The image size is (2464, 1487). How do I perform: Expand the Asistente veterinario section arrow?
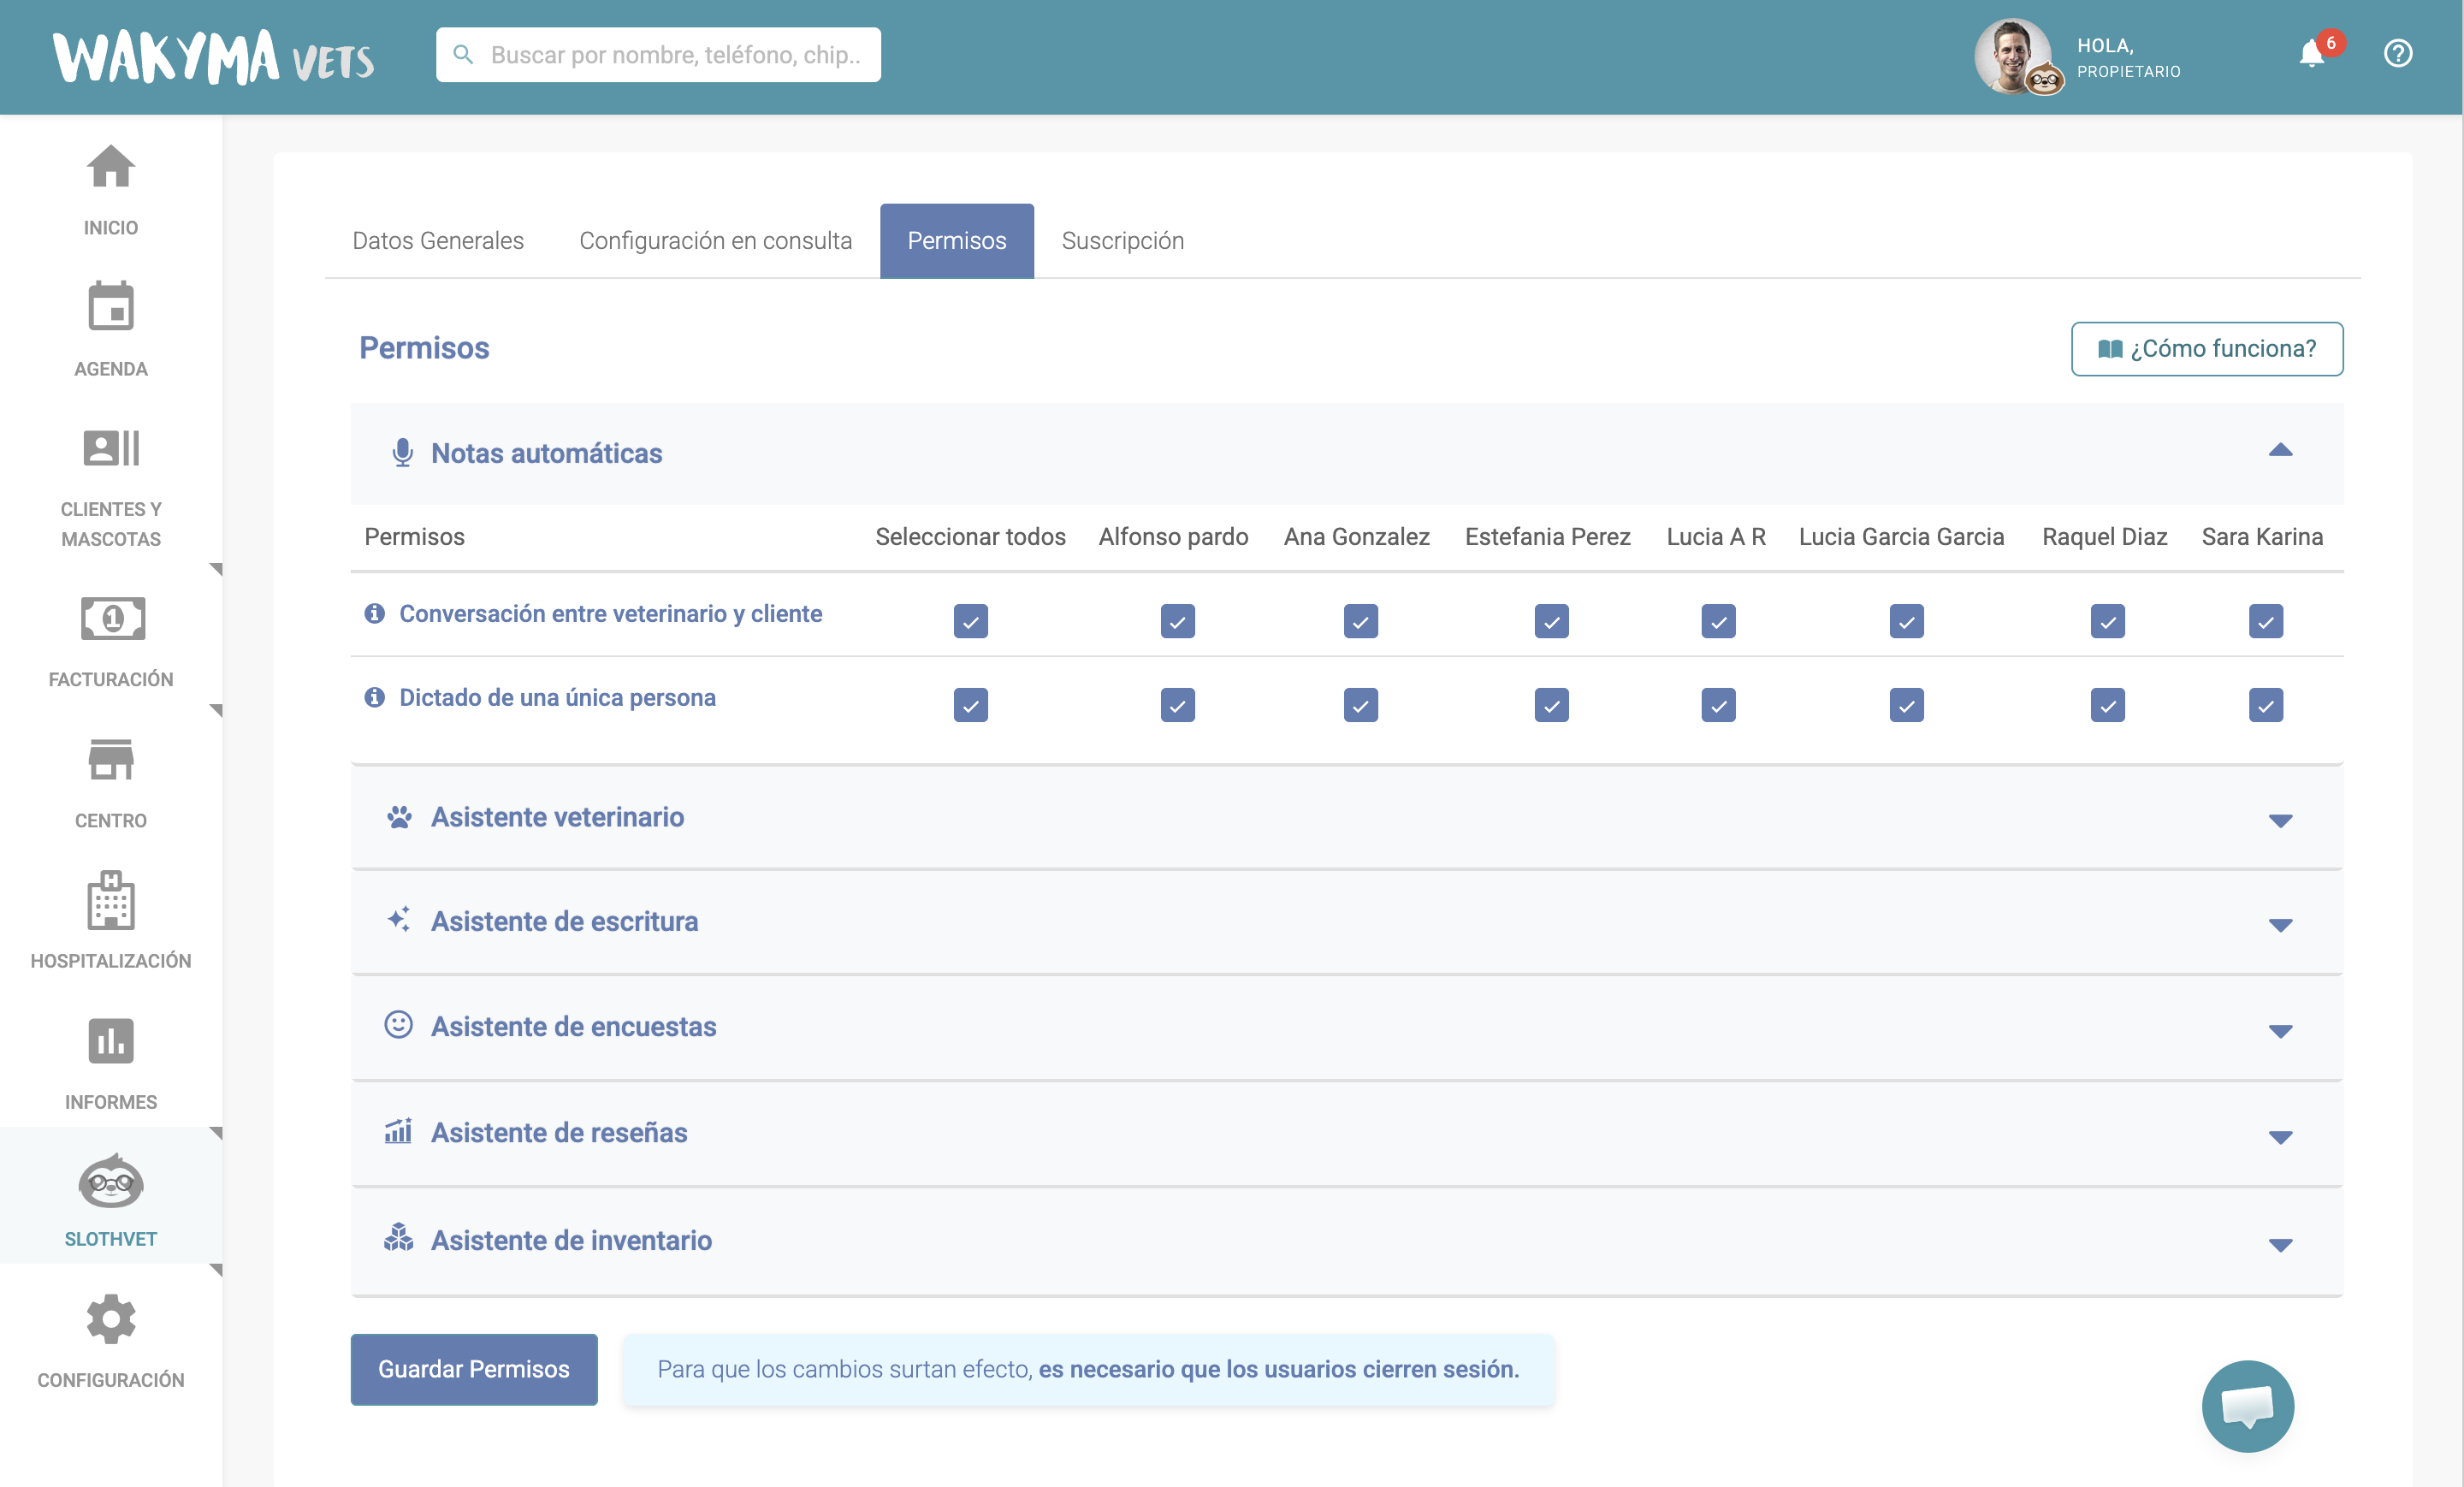point(2280,820)
